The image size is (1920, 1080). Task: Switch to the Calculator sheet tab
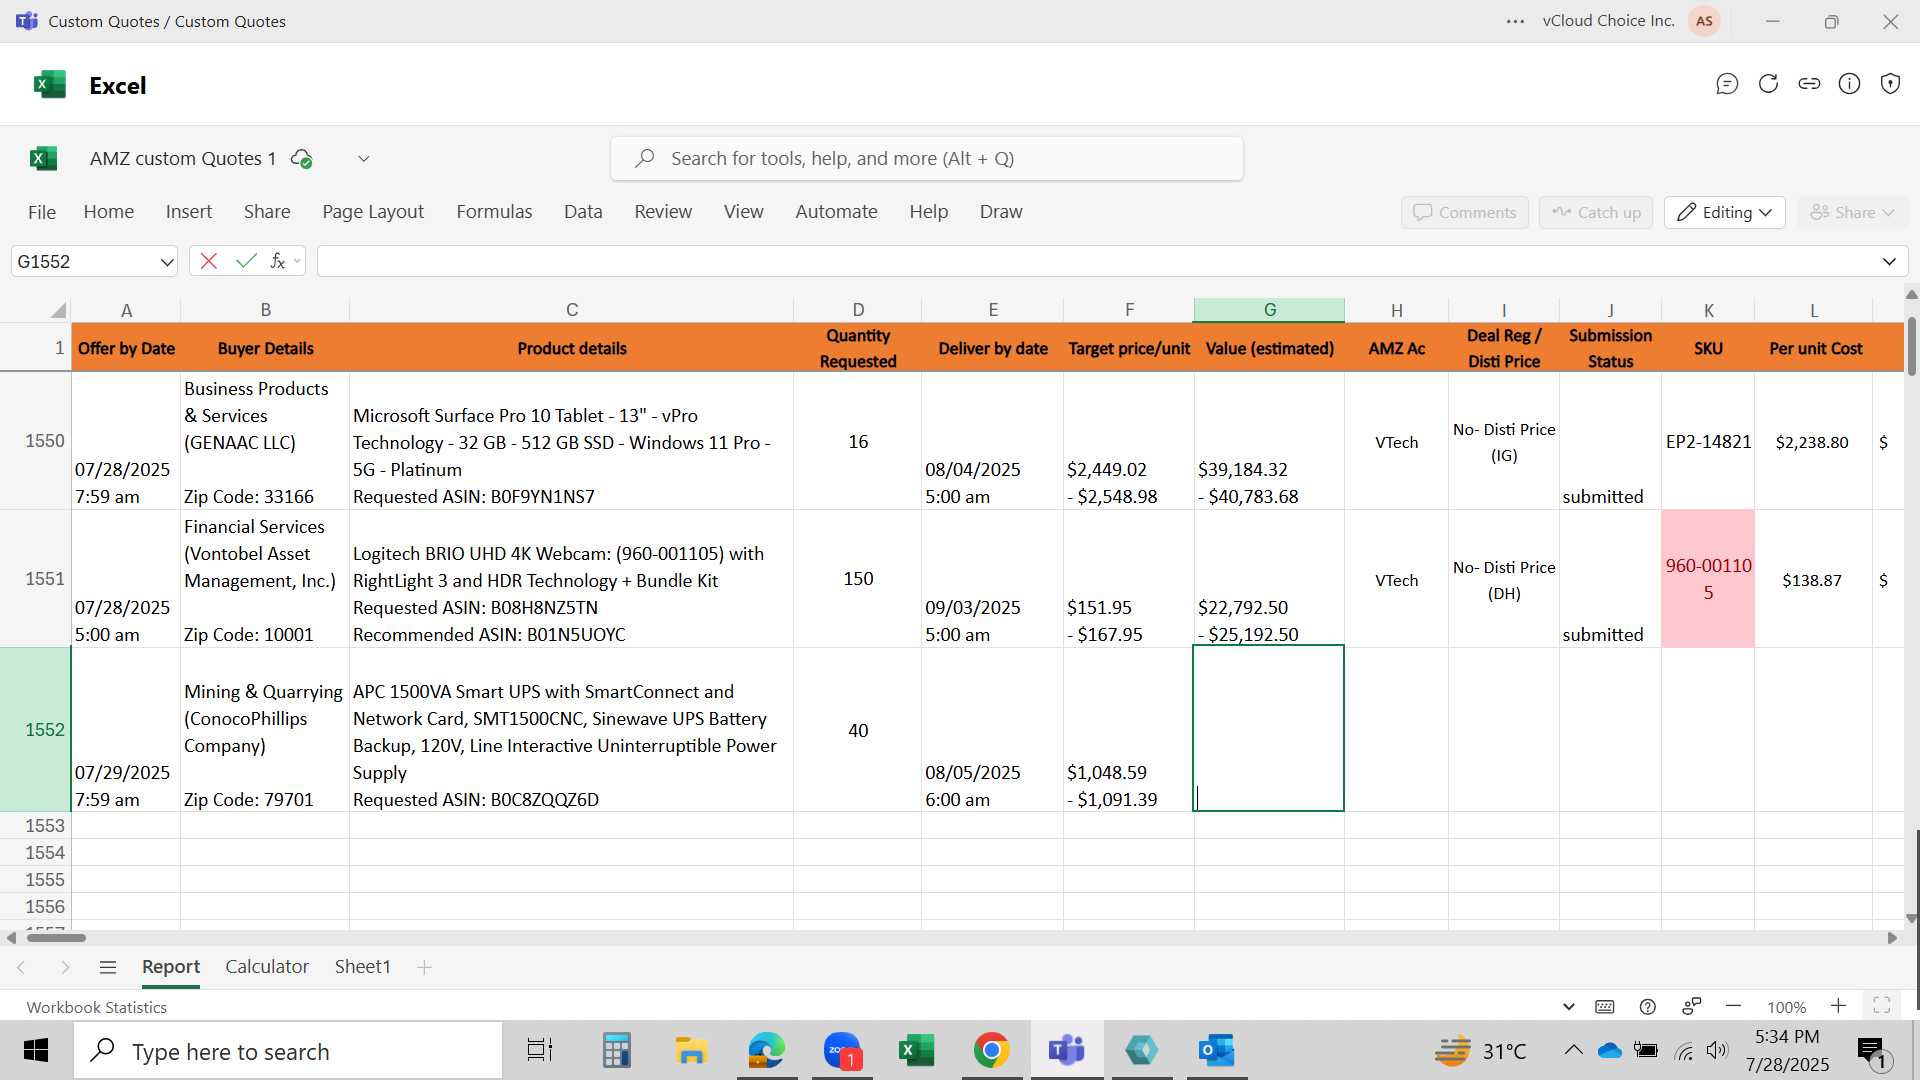[x=267, y=967]
